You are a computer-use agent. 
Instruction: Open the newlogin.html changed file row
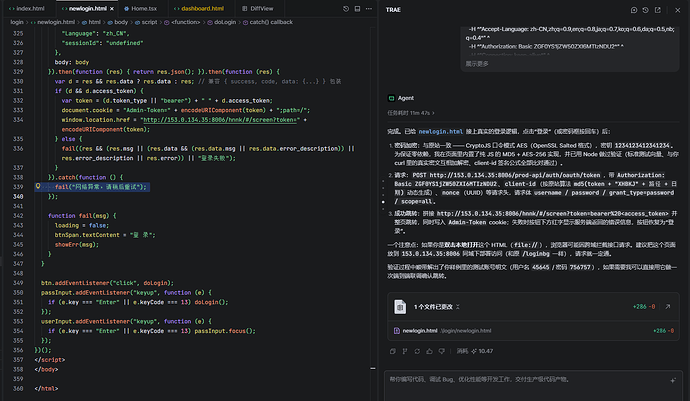point(533,331)
